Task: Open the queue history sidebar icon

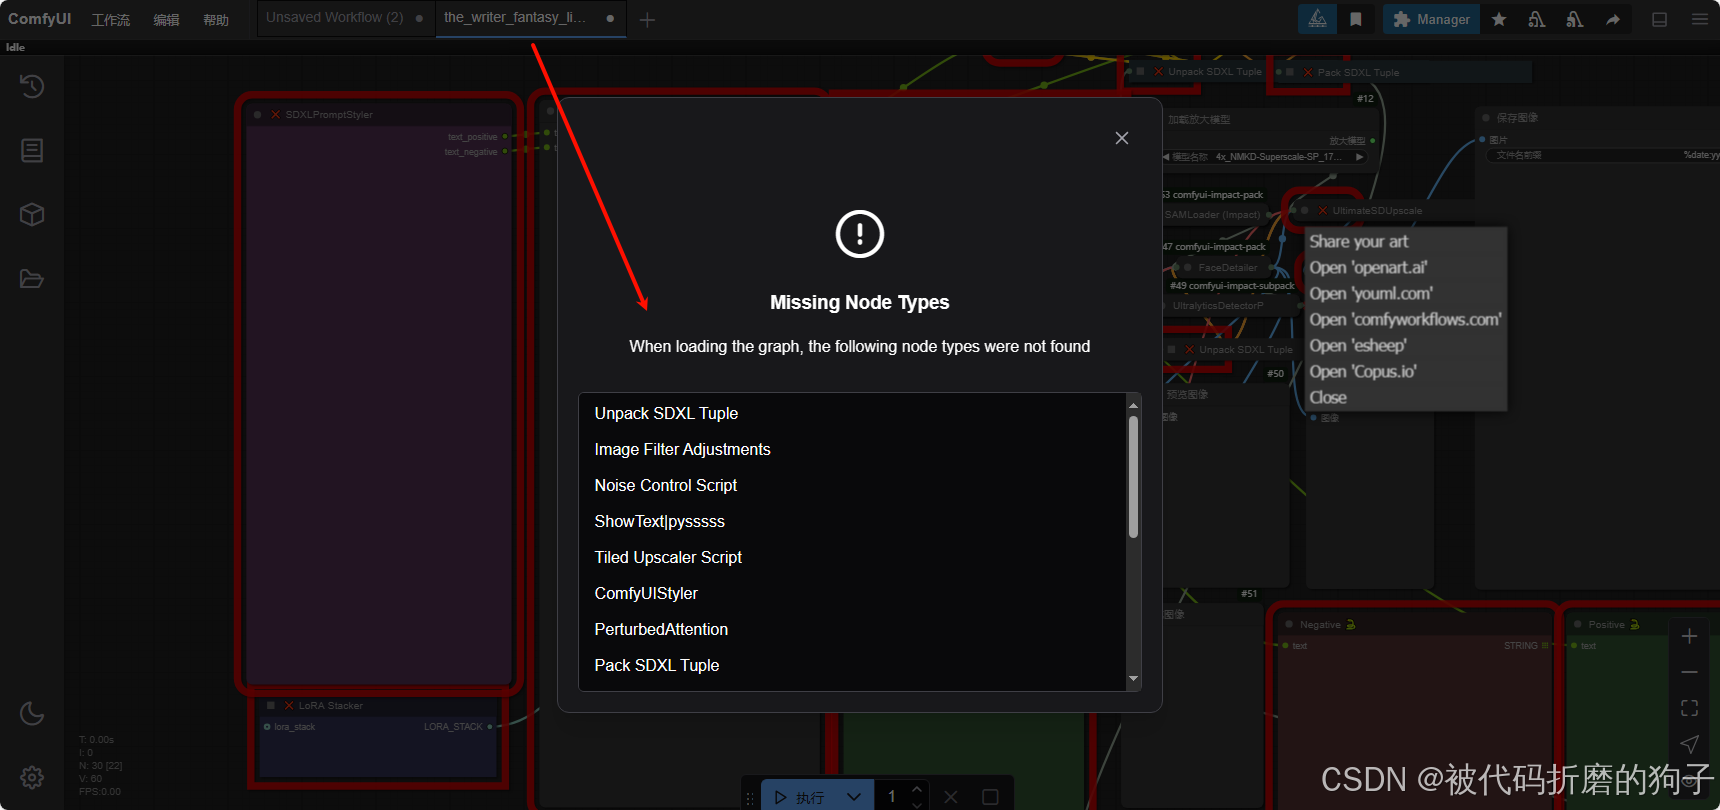Action: [32, 86]
